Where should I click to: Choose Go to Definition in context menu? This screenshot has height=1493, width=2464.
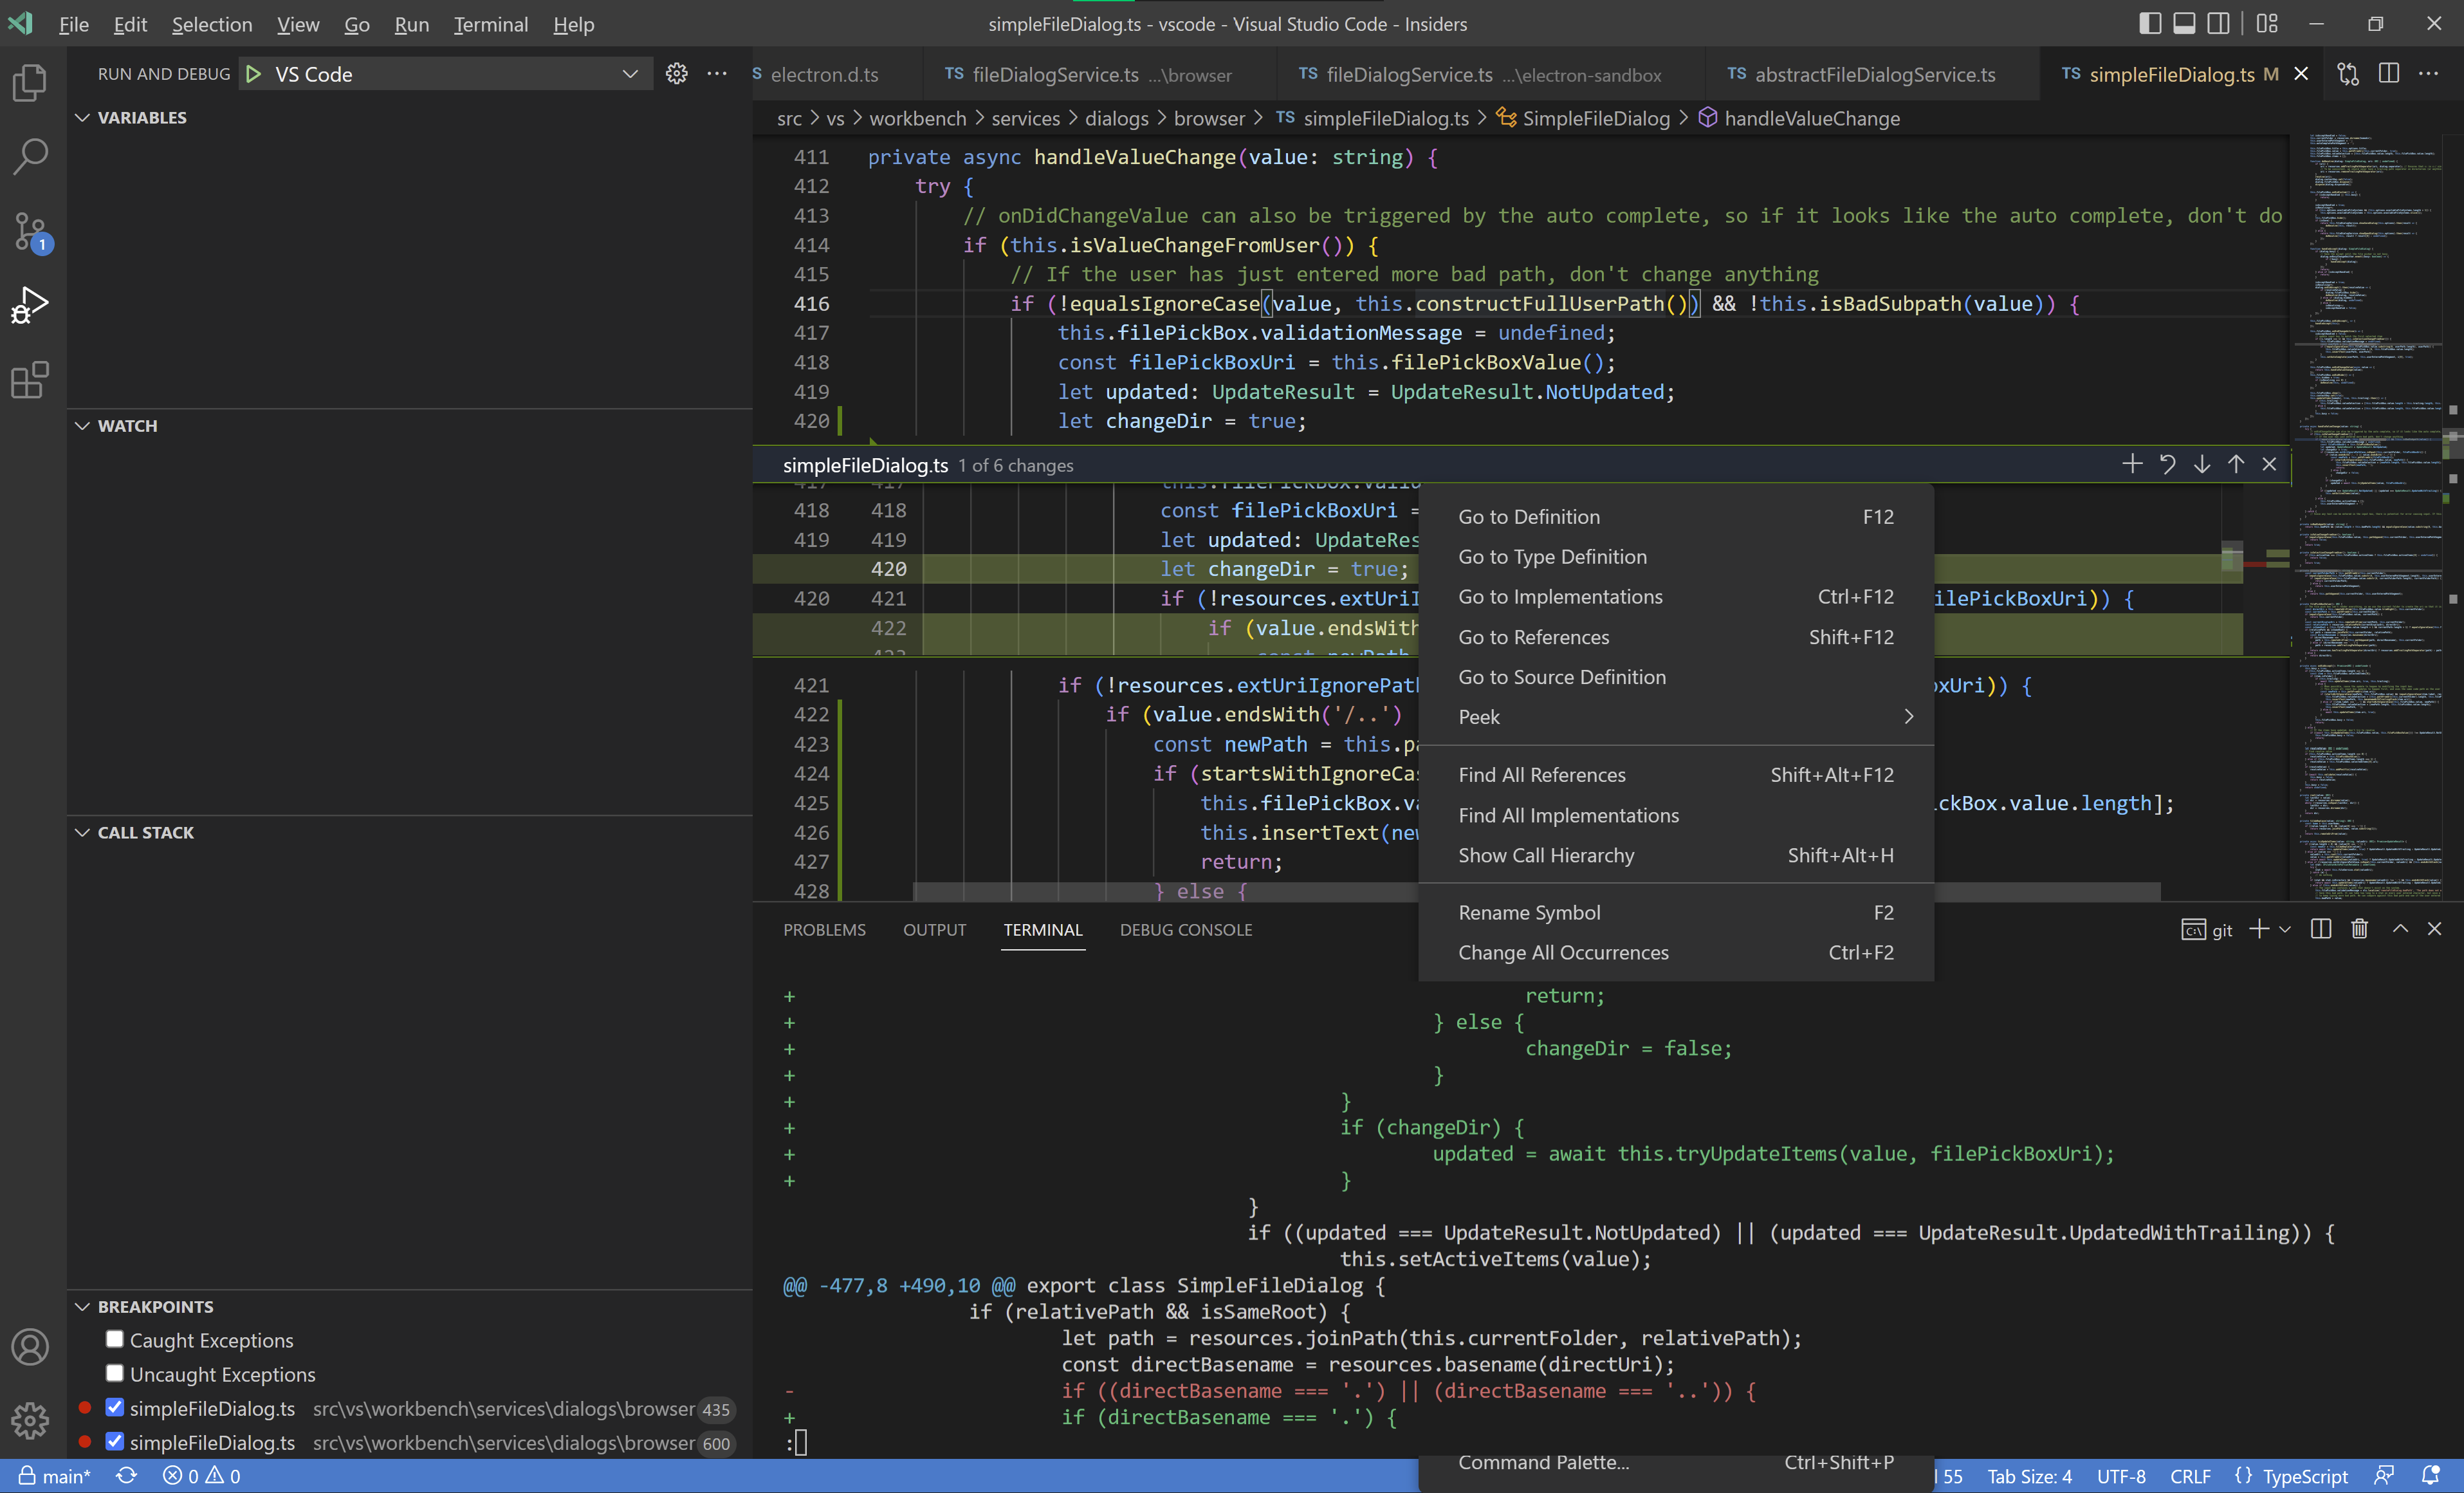click(1676, 517)
